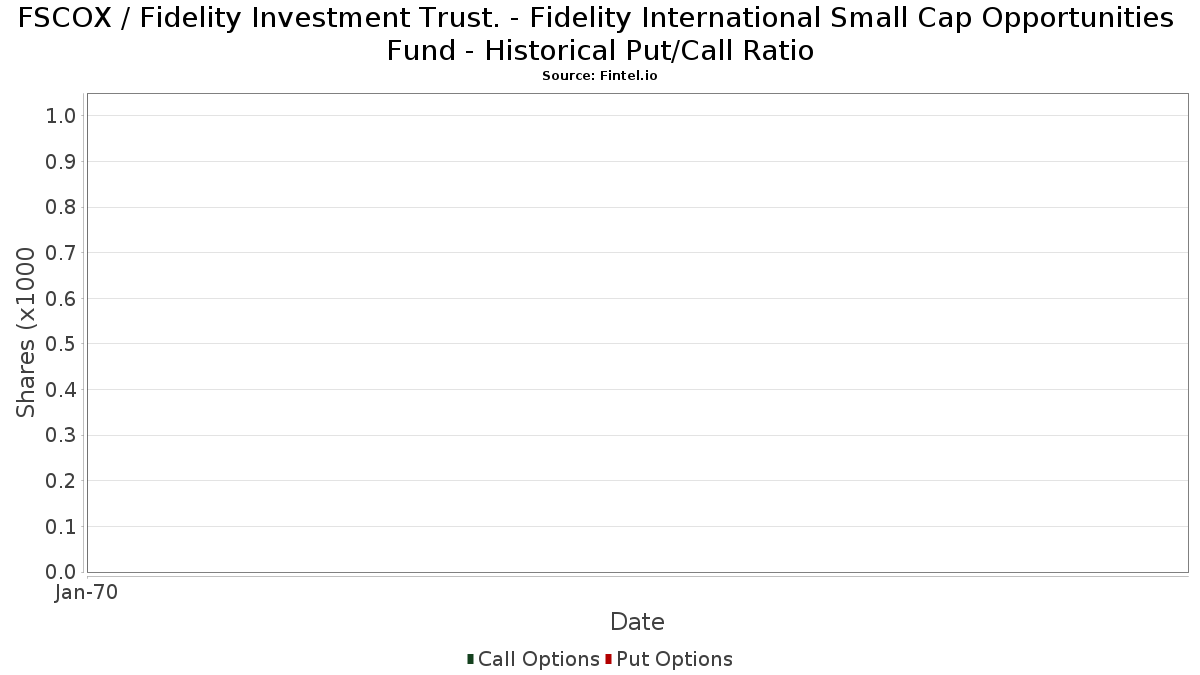Click the Shares (x1000 y-axis title
This screenshot has height=675, width=1200.
tap(26, 332)
